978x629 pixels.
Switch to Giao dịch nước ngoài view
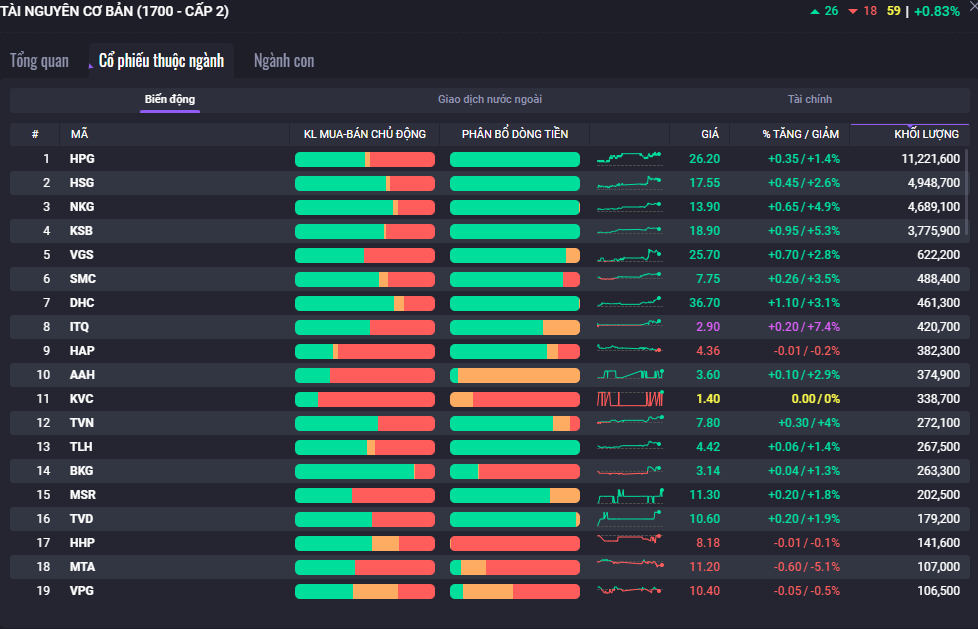click(490, 100)
